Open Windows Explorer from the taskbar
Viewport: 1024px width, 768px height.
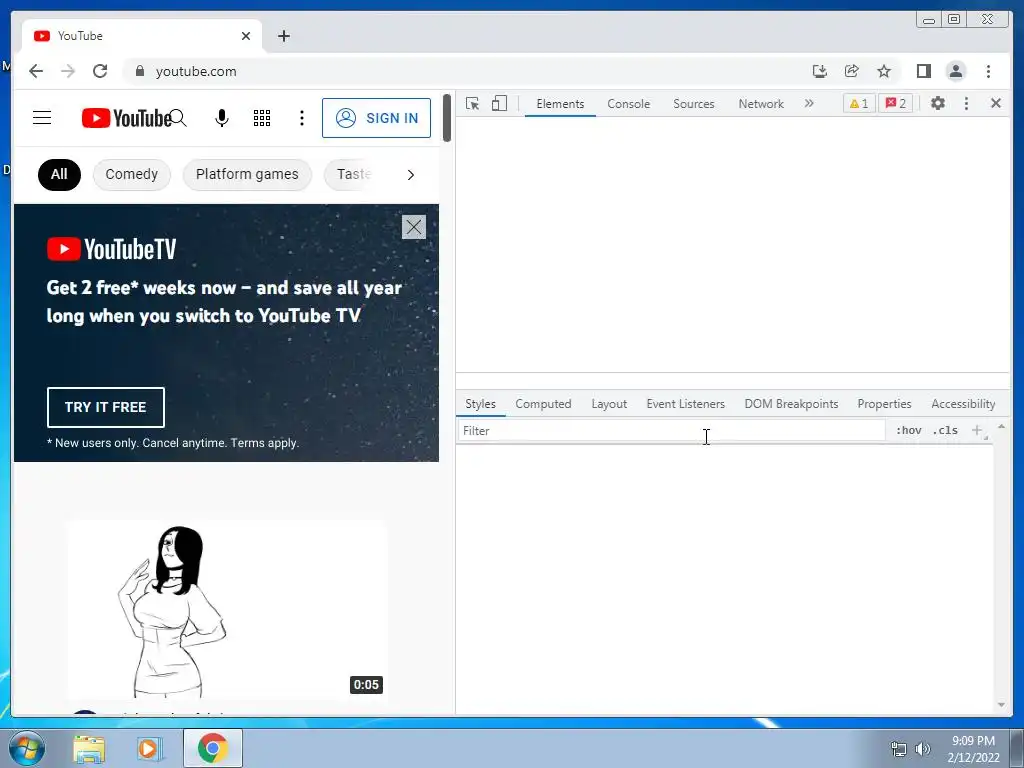click(89, 749)
